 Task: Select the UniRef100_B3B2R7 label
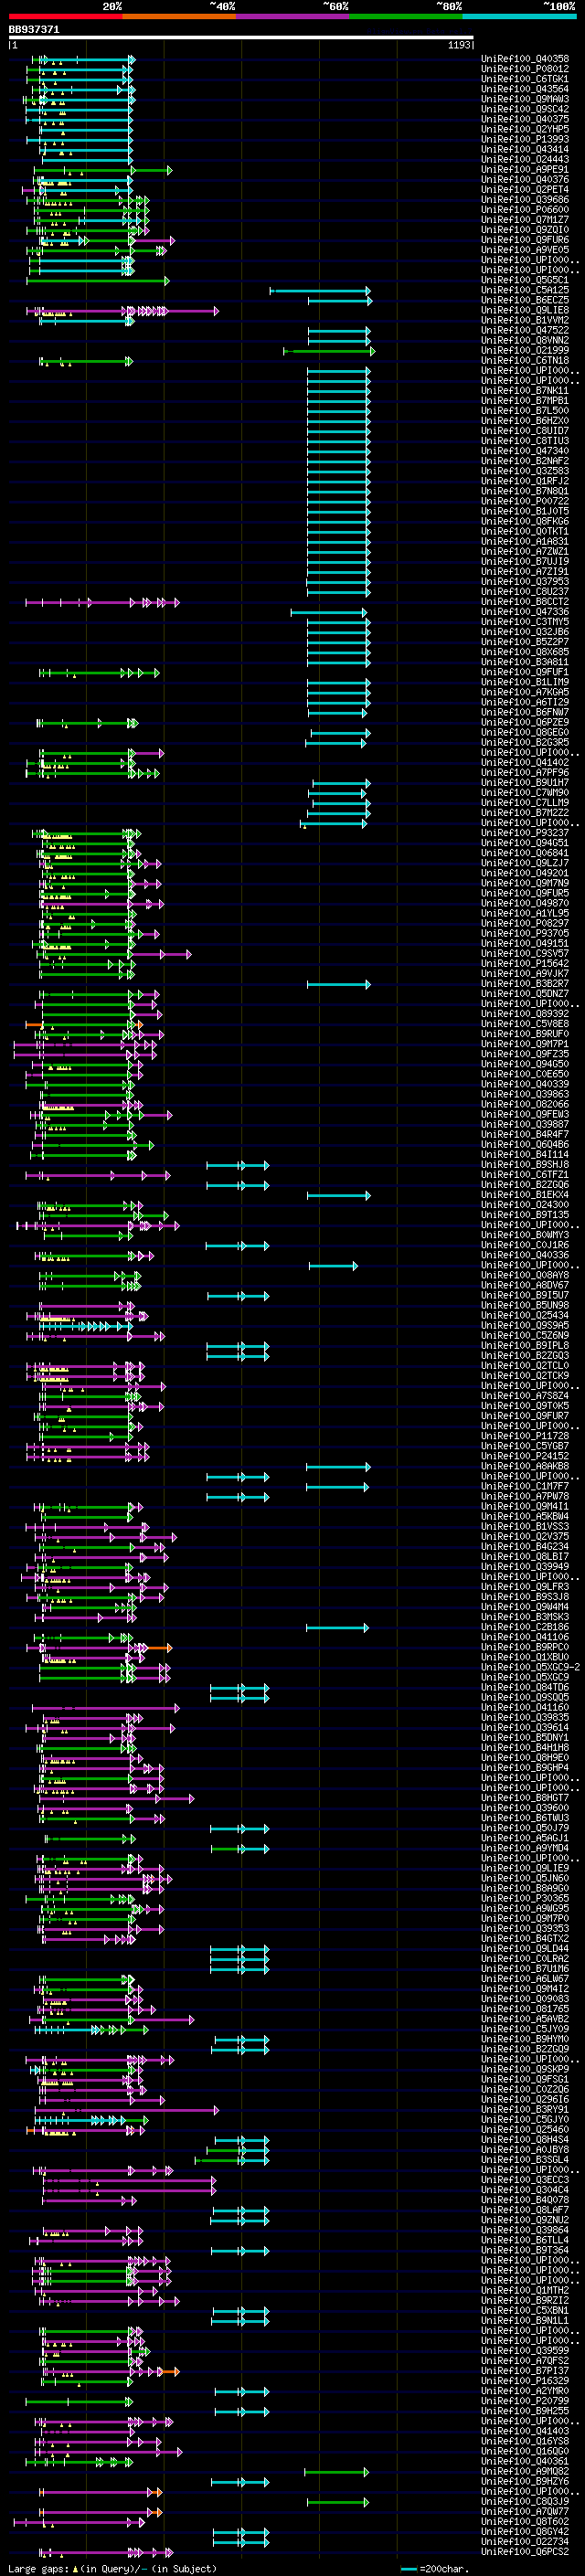click(525, 984)
